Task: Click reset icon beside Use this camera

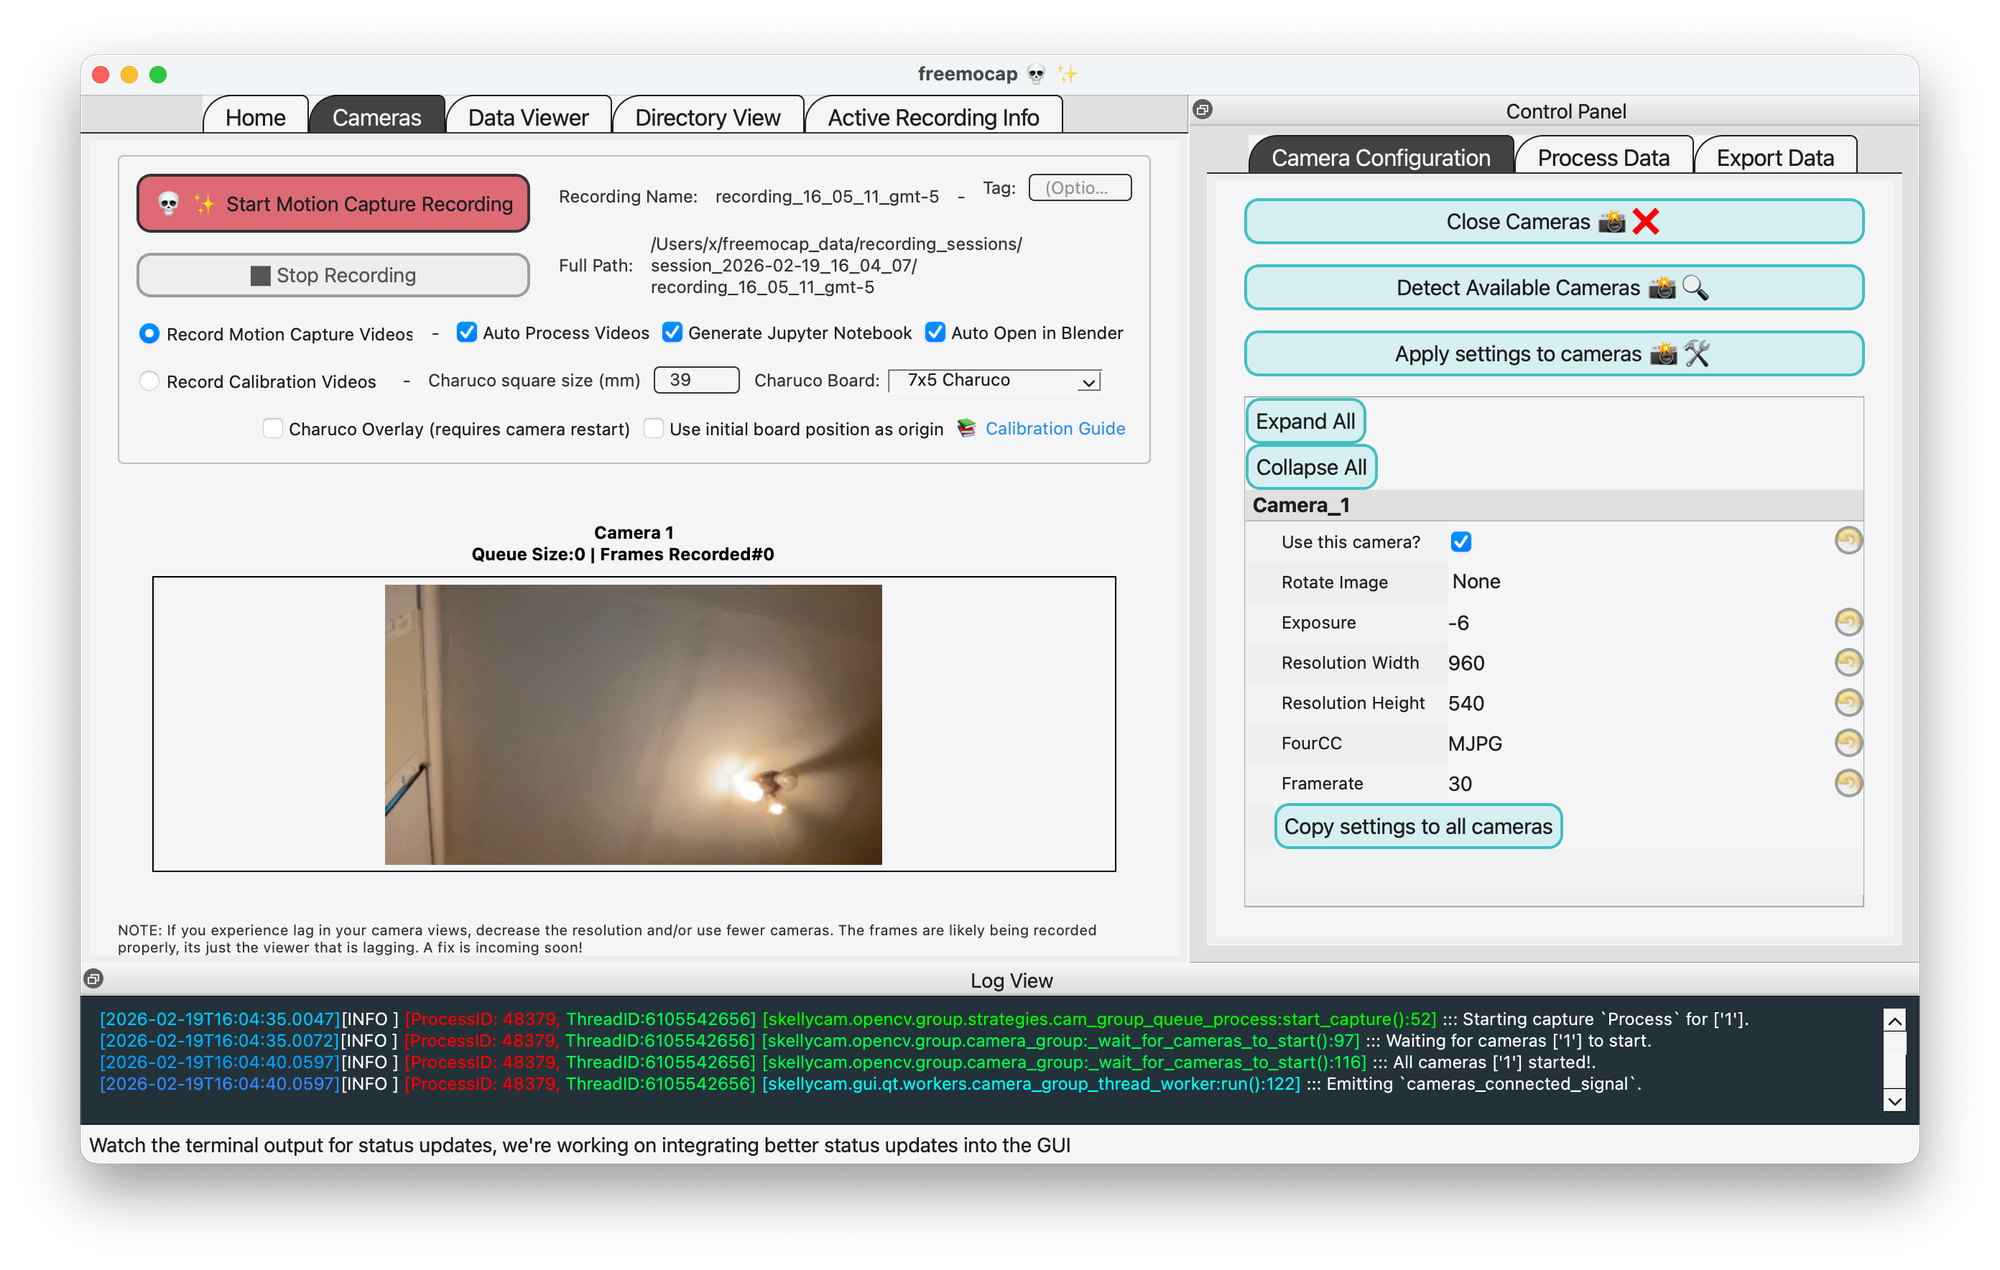Action: click(x=1848, y=541)
